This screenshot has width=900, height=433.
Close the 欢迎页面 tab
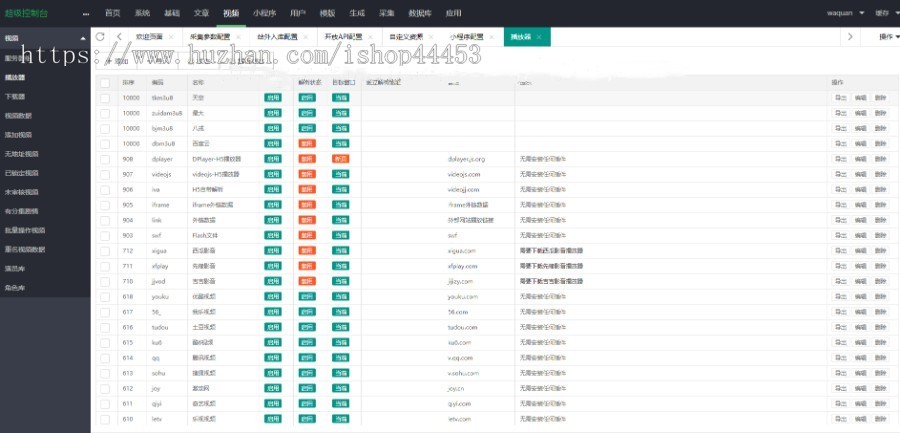click(x=171, y=37)
